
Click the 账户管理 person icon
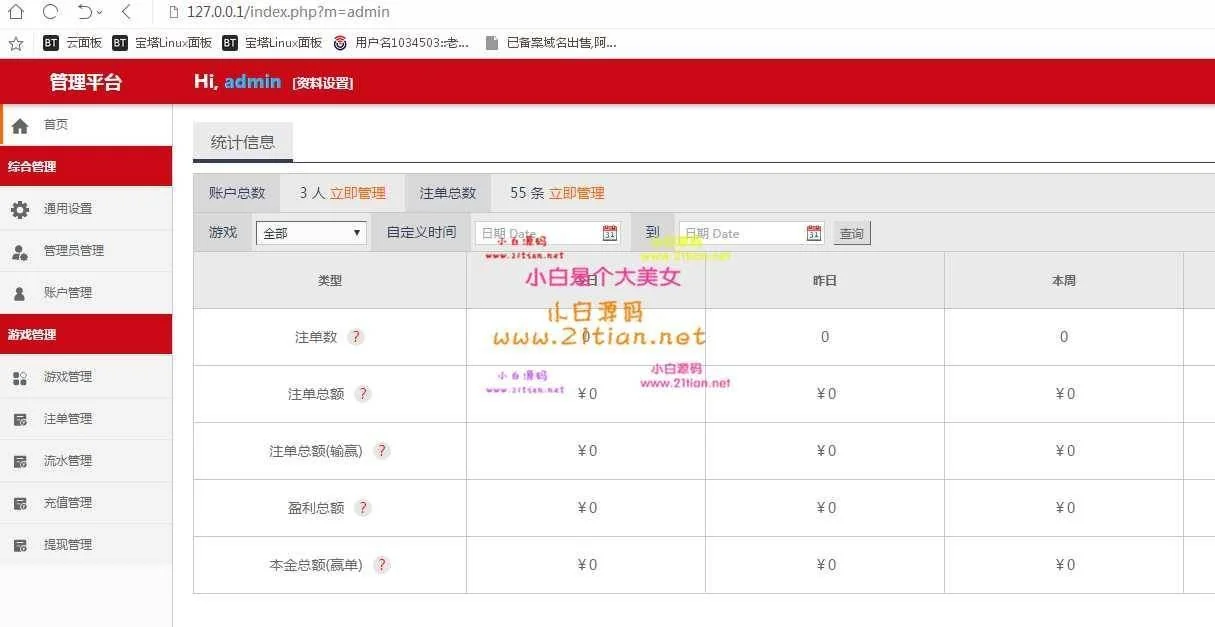pos(20,294)
